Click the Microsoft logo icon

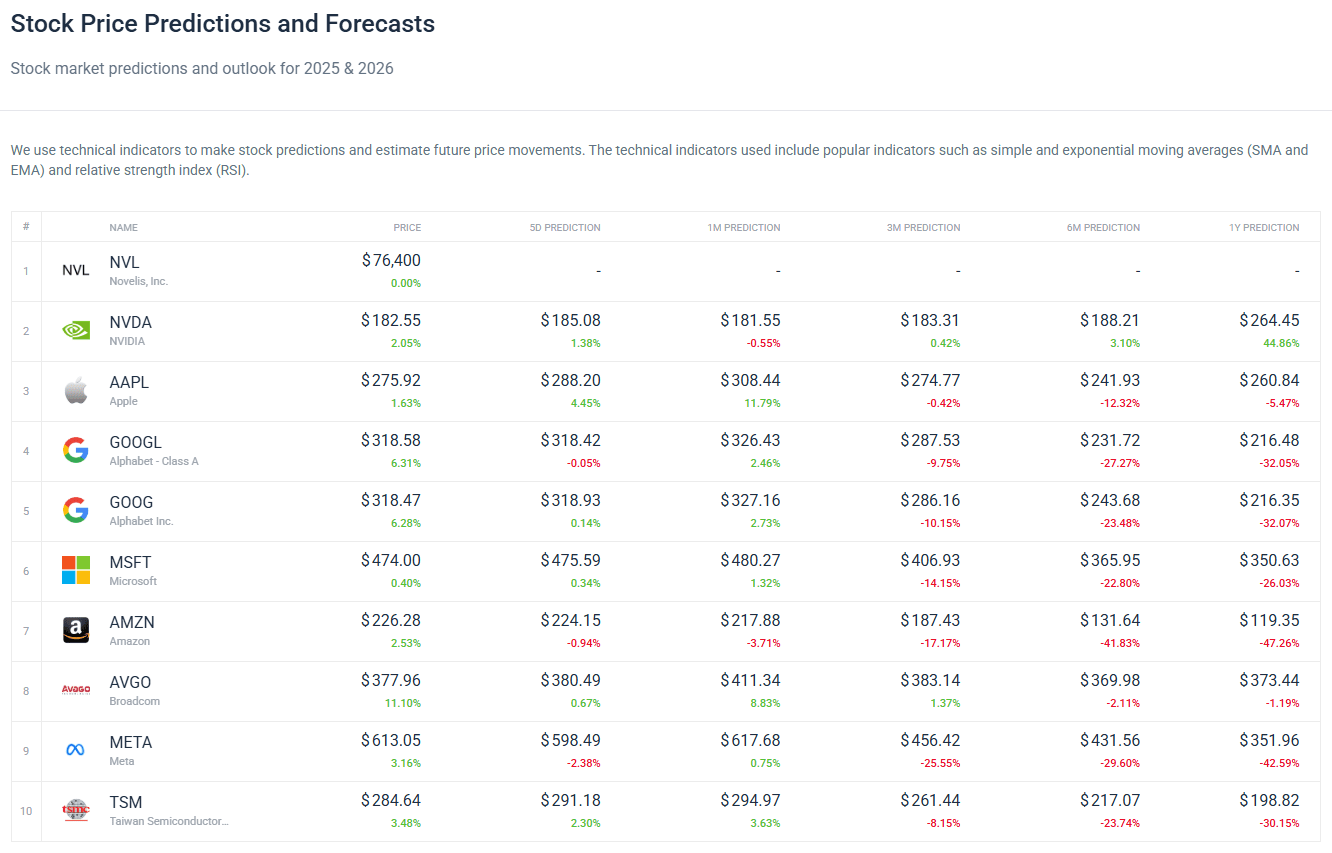click(x=76, y=570)
